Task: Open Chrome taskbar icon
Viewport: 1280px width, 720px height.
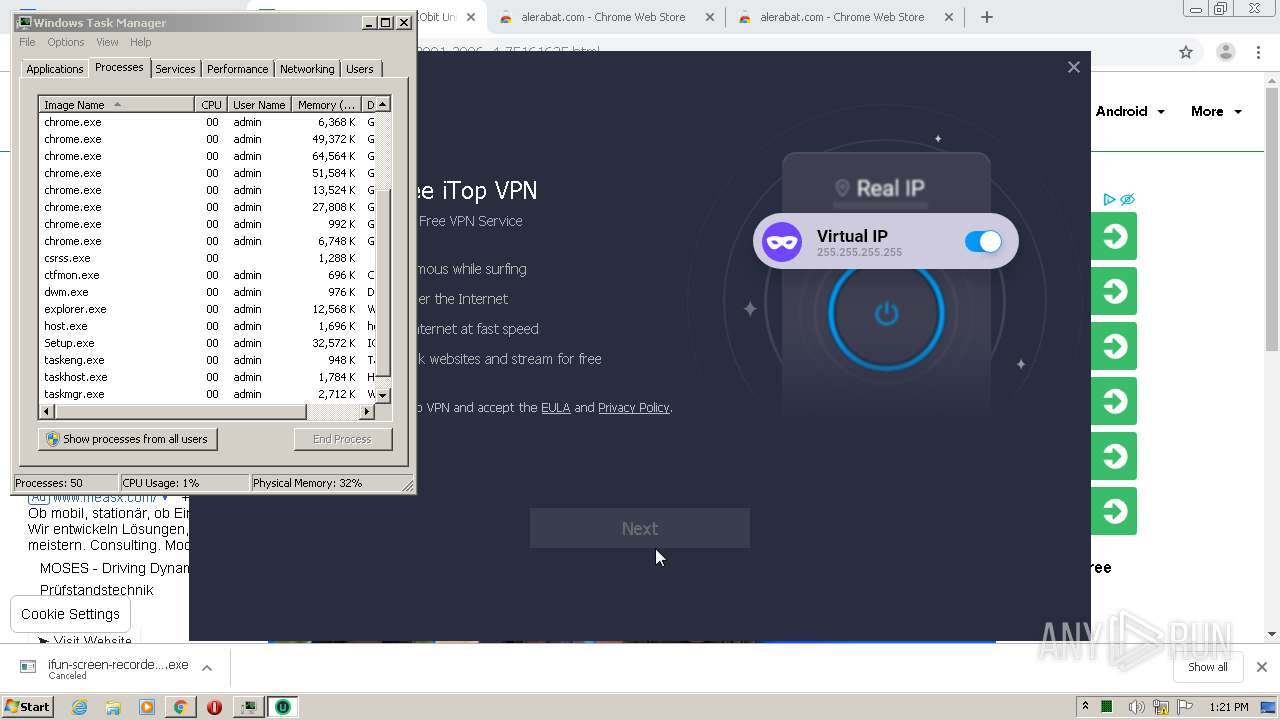Action: coord(180,707)
